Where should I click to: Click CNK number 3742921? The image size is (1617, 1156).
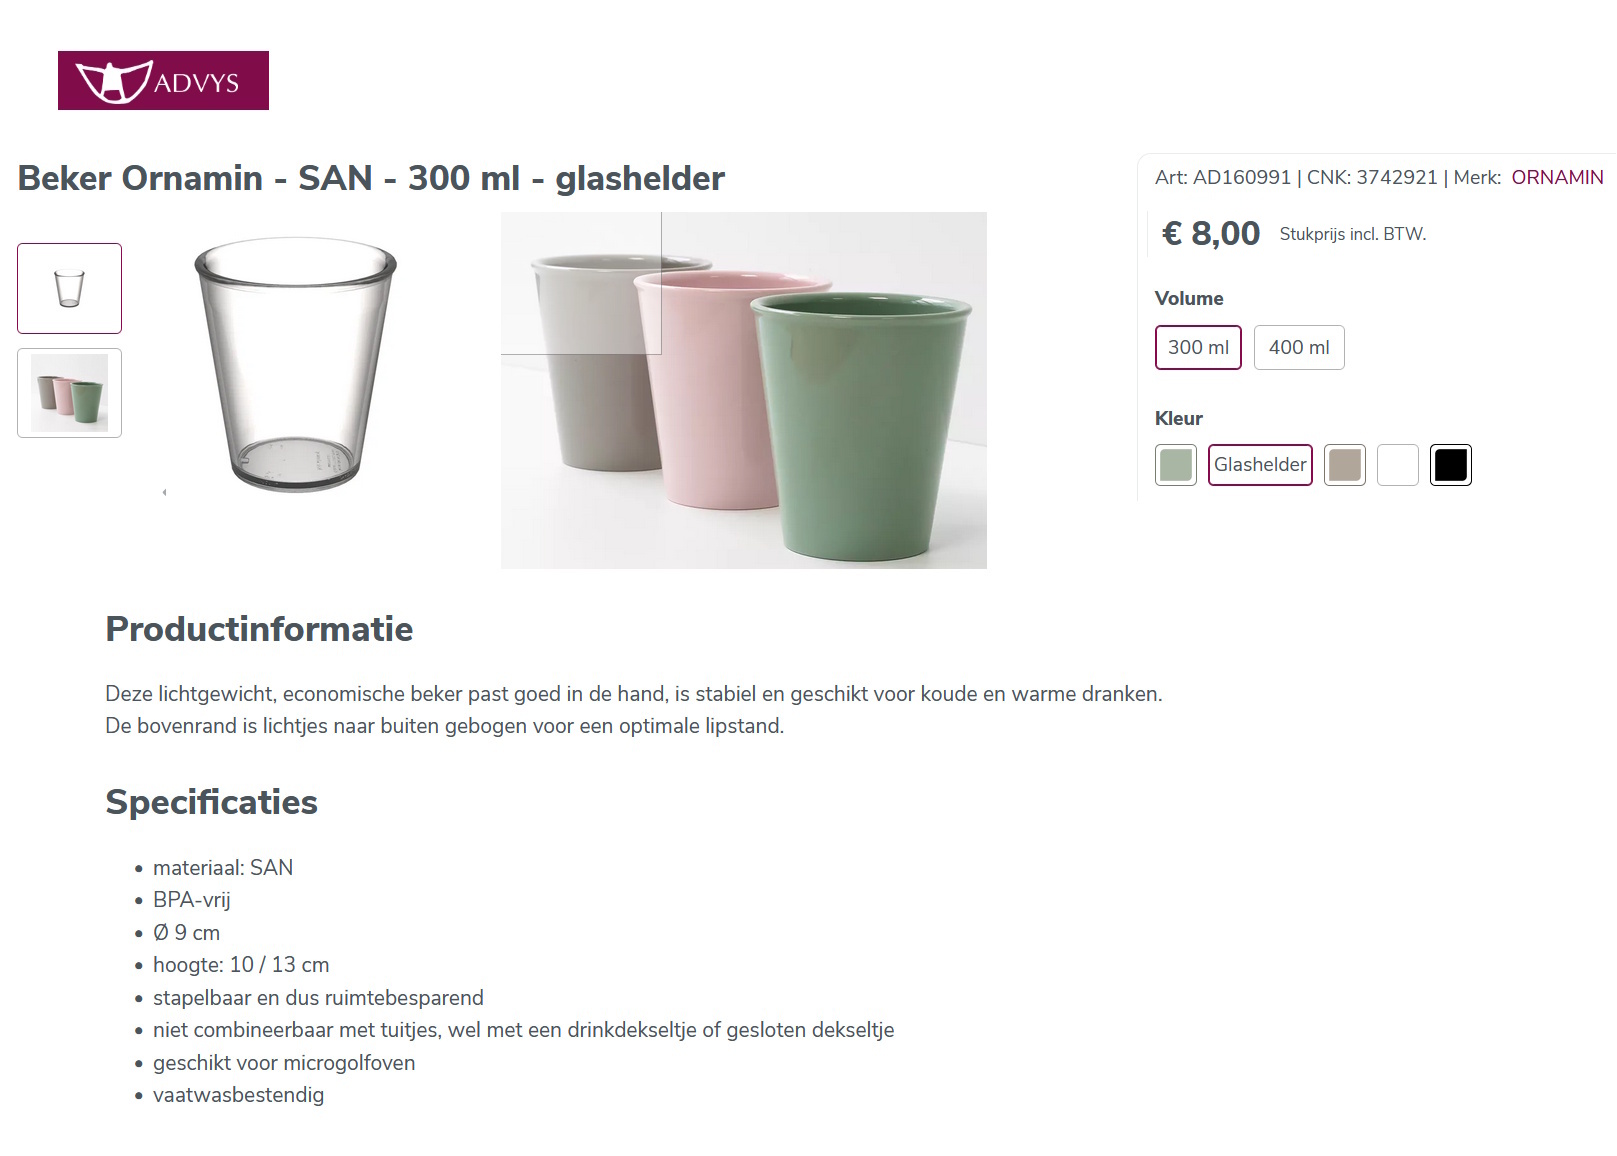point(1396,177)
